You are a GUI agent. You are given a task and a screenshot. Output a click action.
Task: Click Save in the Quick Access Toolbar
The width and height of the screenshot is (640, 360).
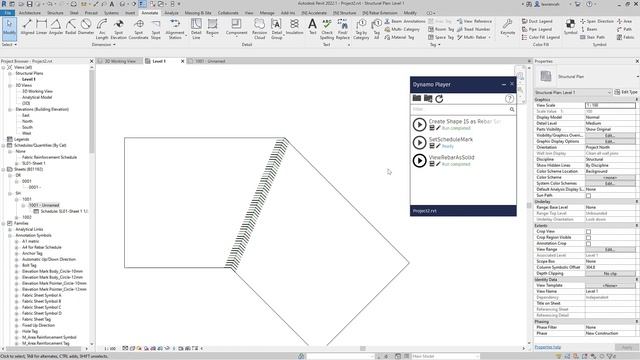(x=29, y=4)
